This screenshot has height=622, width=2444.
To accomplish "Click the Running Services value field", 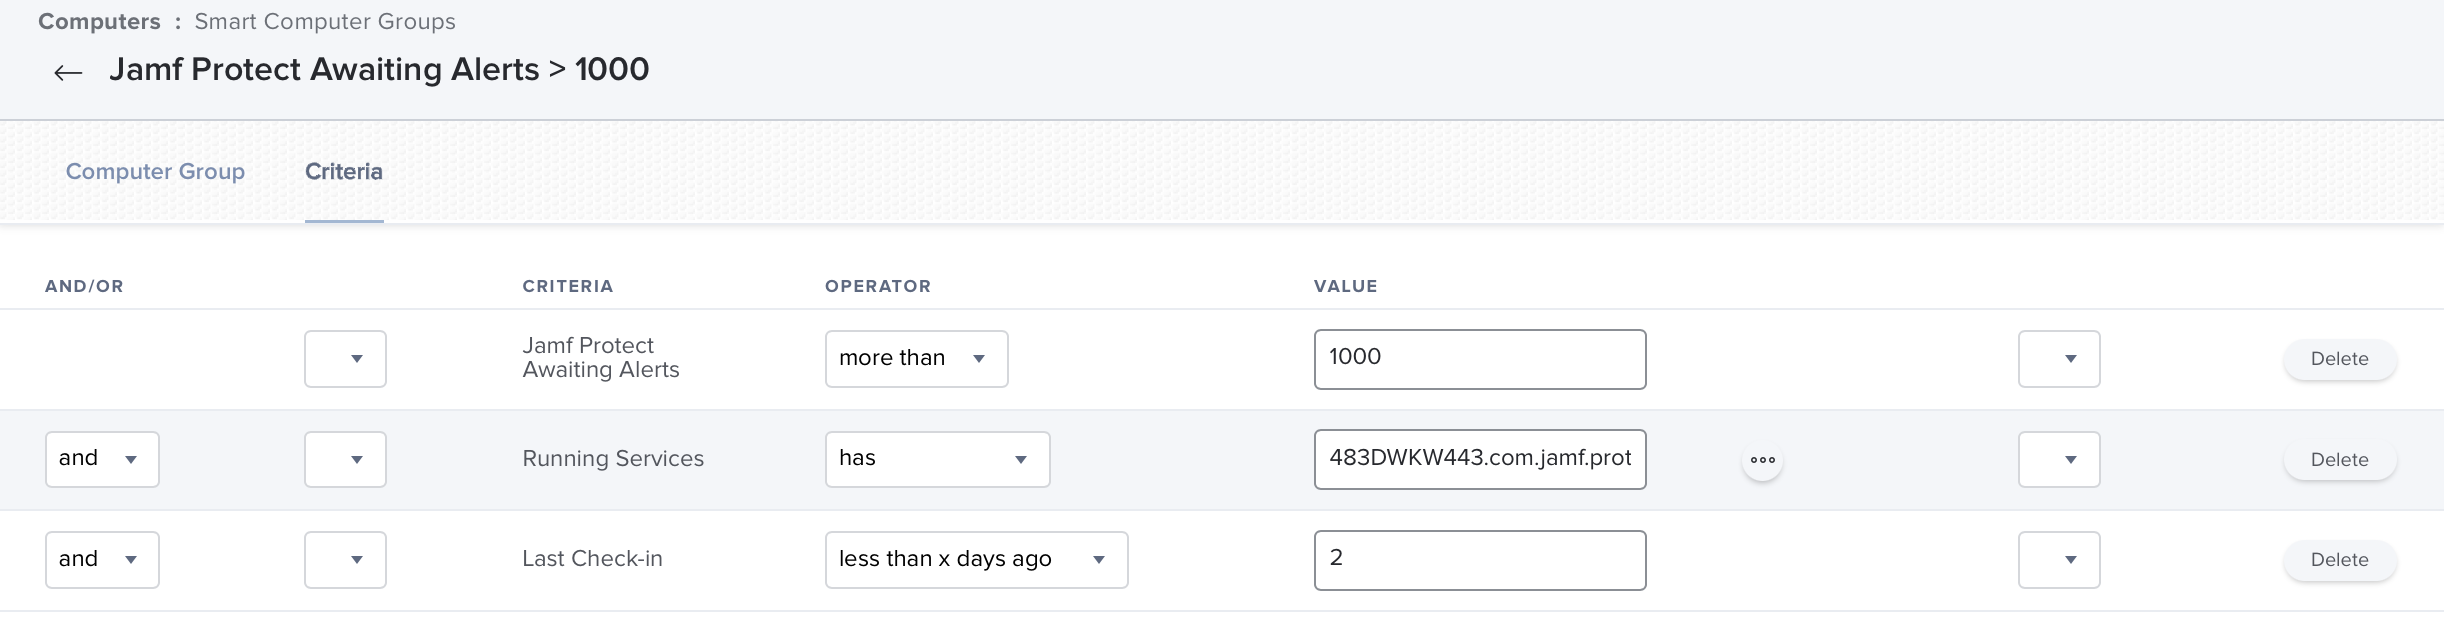I will click(1479, 459).
